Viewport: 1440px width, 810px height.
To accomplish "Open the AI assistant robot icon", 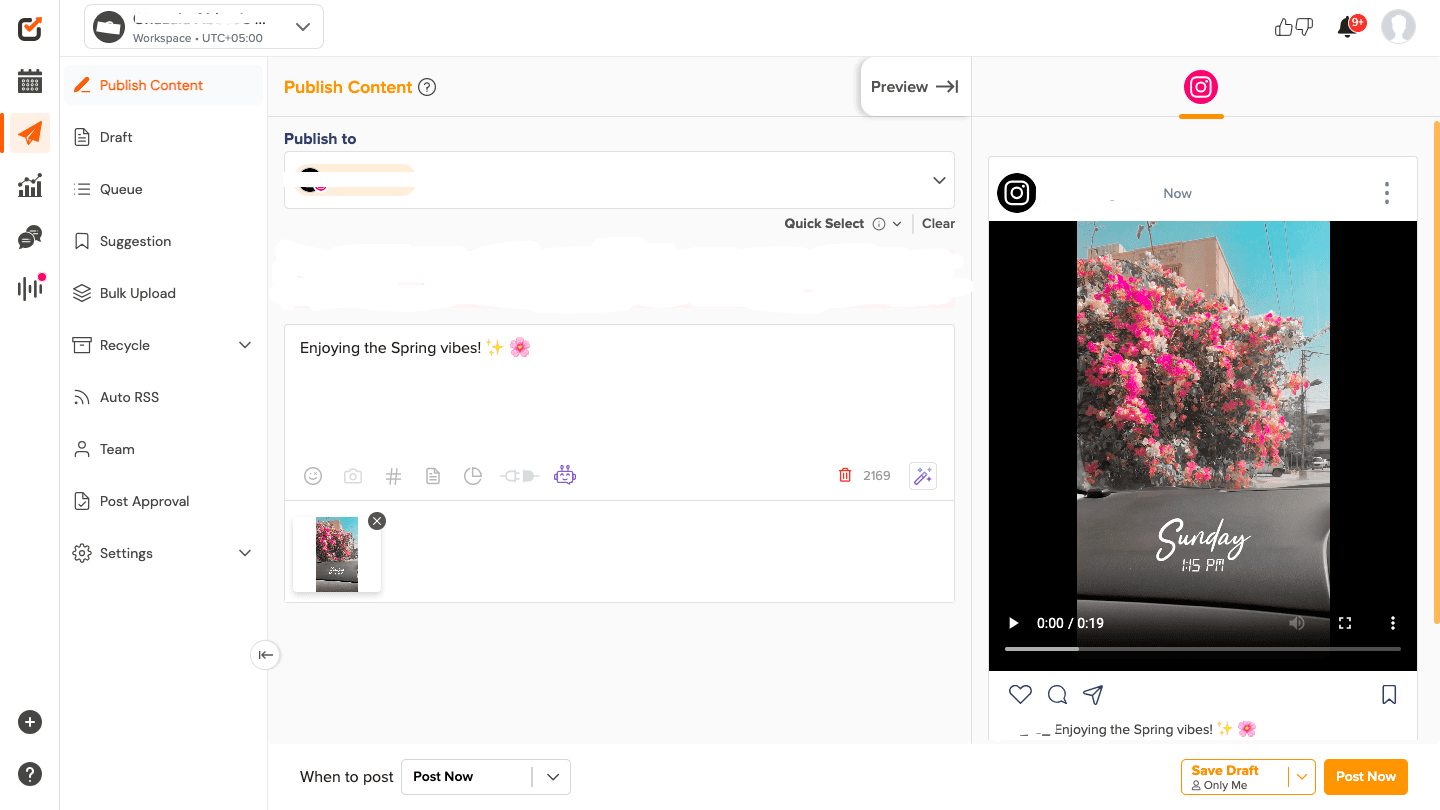I will (565, 475).
